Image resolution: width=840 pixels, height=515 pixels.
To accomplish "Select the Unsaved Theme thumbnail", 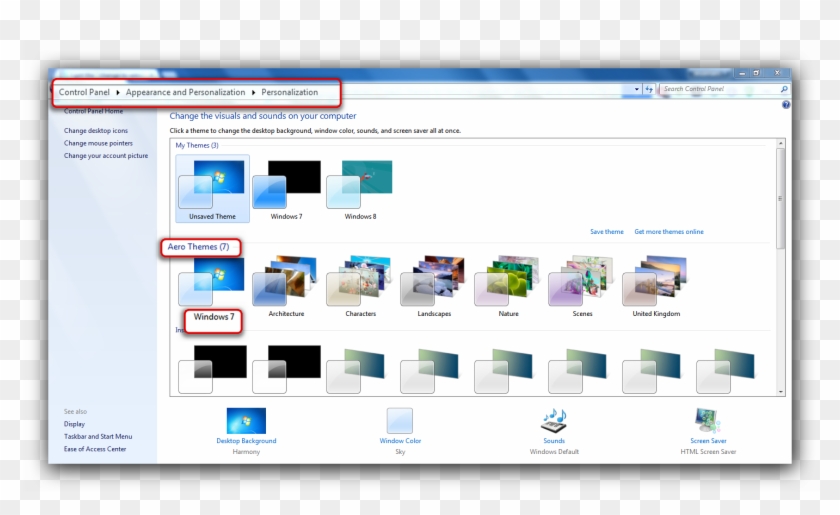I will pos(212,188).
